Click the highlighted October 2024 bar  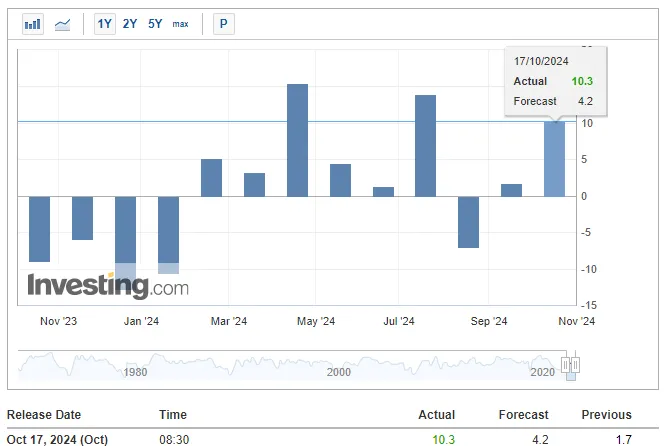pos(554,158)
